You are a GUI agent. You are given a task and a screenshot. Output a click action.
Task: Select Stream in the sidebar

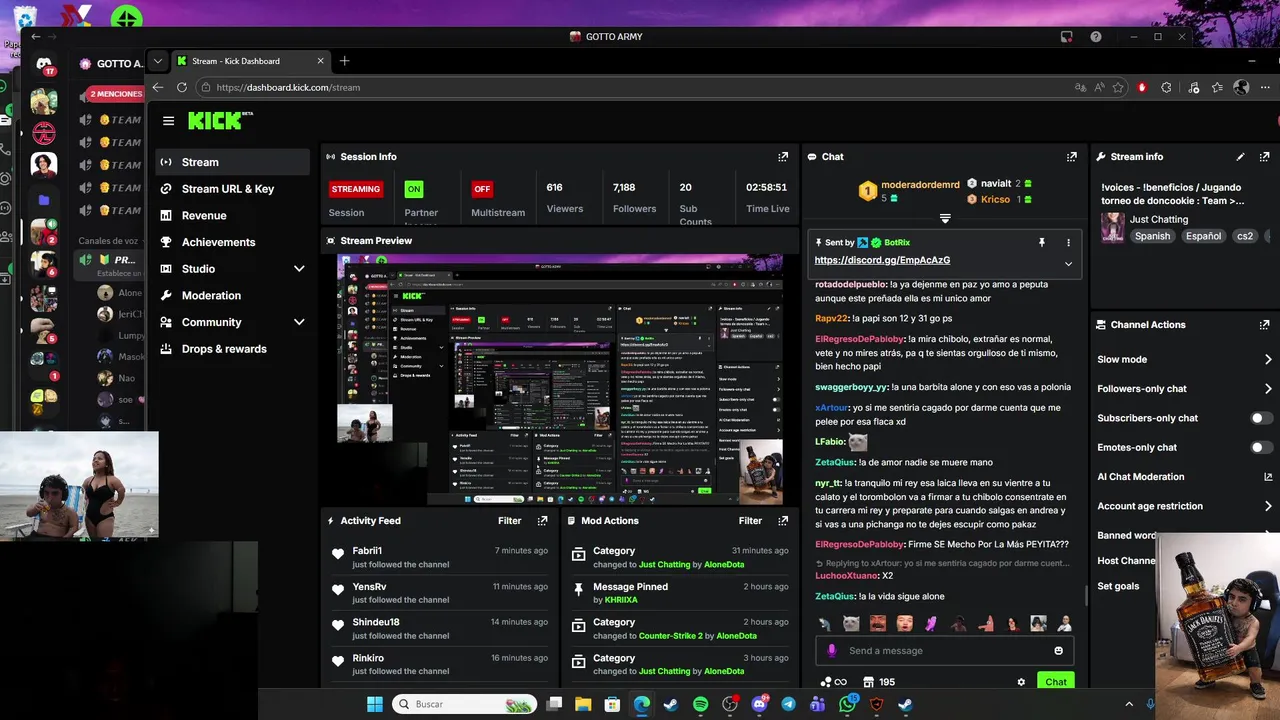[x=232, y=162]
